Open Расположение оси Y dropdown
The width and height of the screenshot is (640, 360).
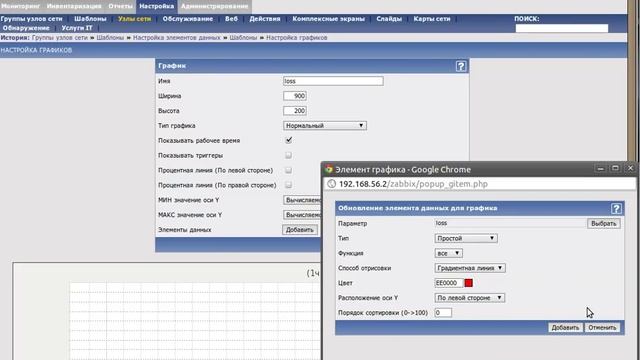click(469, 298)
